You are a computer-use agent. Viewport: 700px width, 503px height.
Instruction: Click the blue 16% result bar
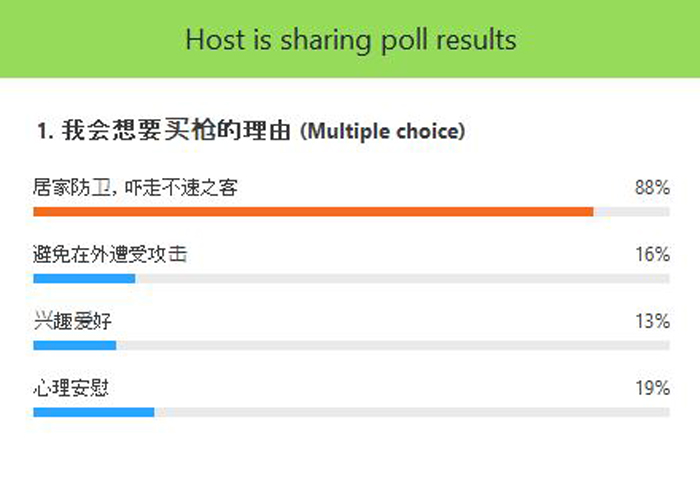[x=84, y=279]
